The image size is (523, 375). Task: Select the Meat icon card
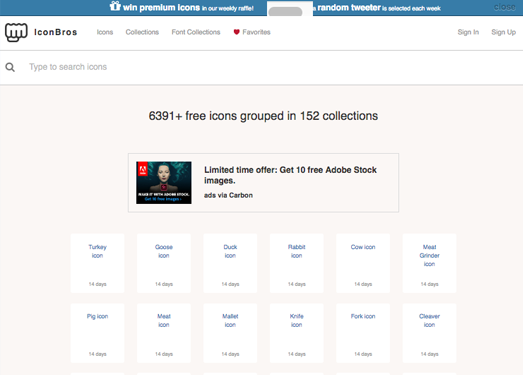coord(164,333)
